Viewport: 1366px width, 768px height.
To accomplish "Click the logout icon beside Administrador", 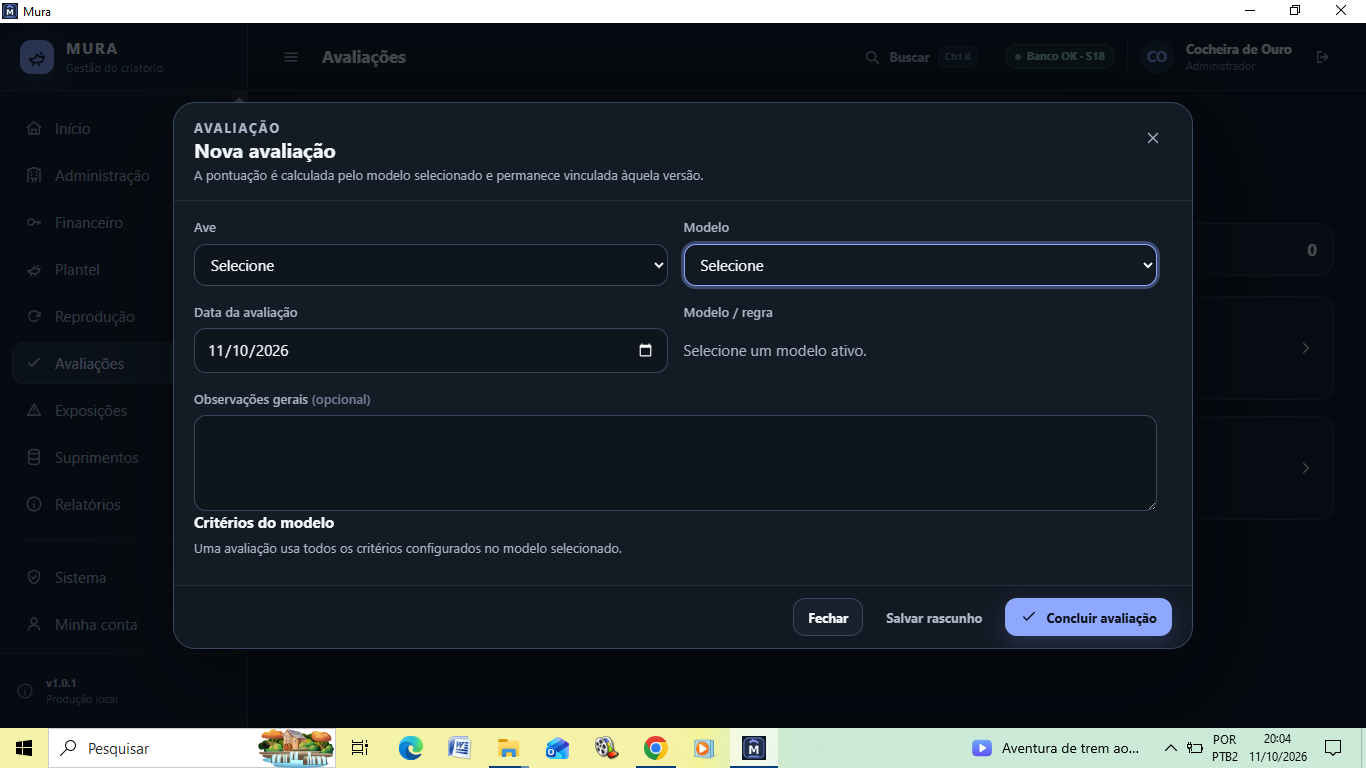I will [1323, 57].
